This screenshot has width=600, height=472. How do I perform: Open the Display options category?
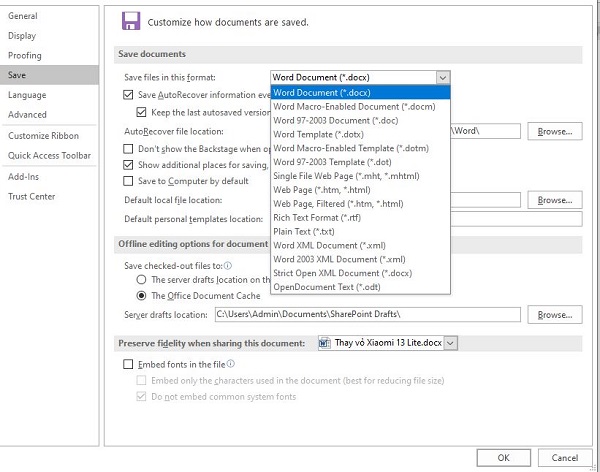pyautogui.click(x=49, y=36)
